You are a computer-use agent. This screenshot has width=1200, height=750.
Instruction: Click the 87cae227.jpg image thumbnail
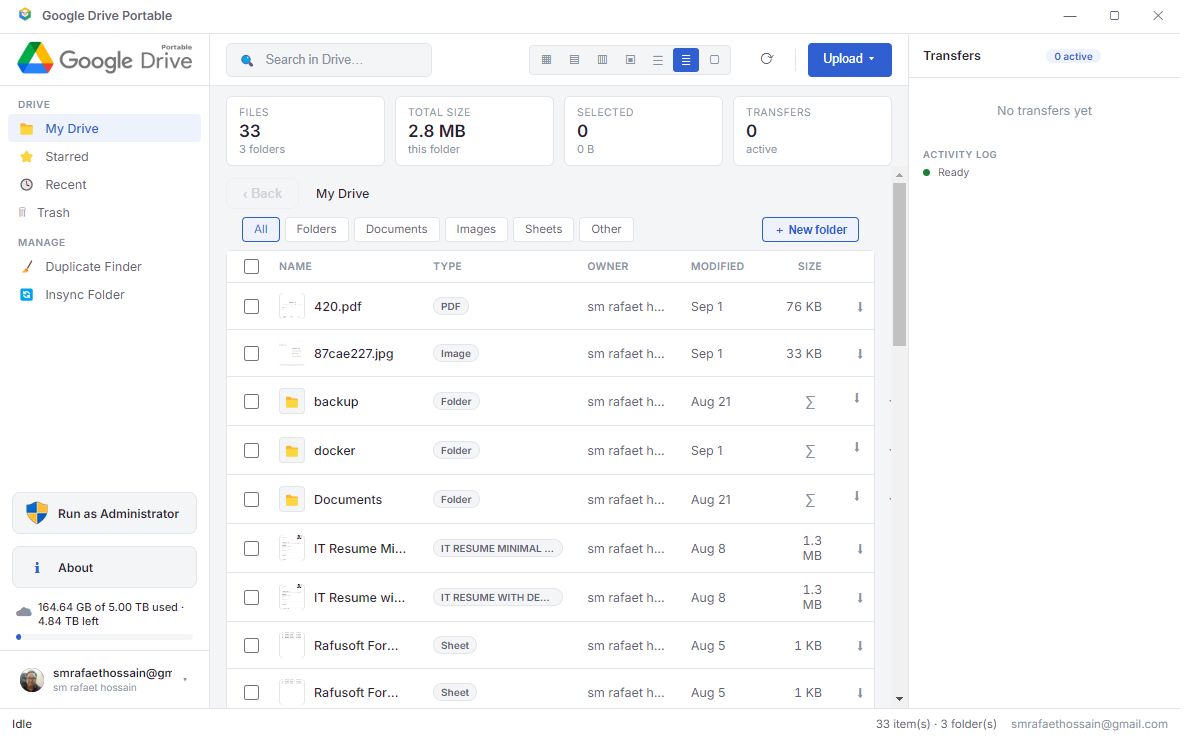(x=292, y=354)
